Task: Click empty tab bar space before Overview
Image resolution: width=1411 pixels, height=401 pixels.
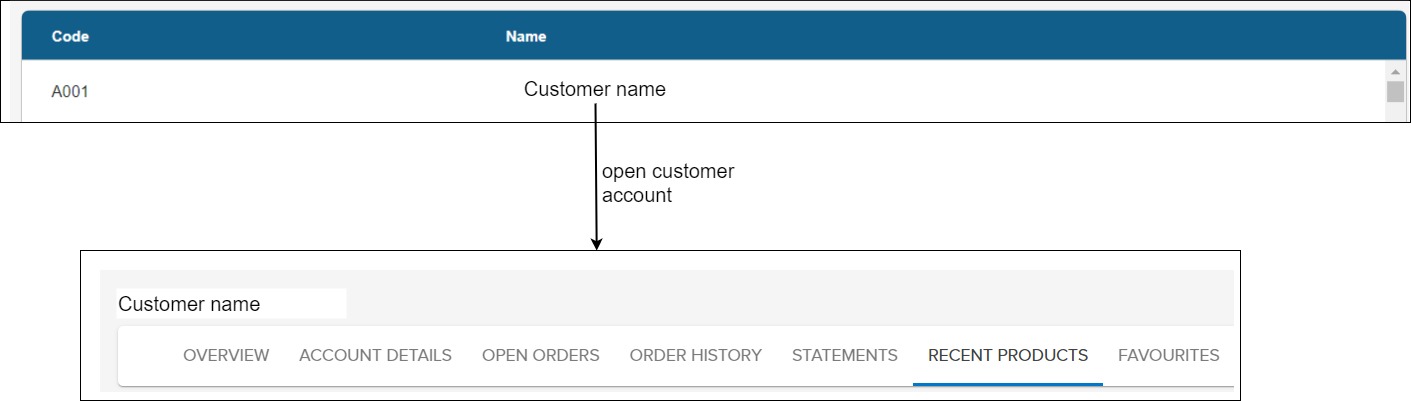Action: coord(150,355)
